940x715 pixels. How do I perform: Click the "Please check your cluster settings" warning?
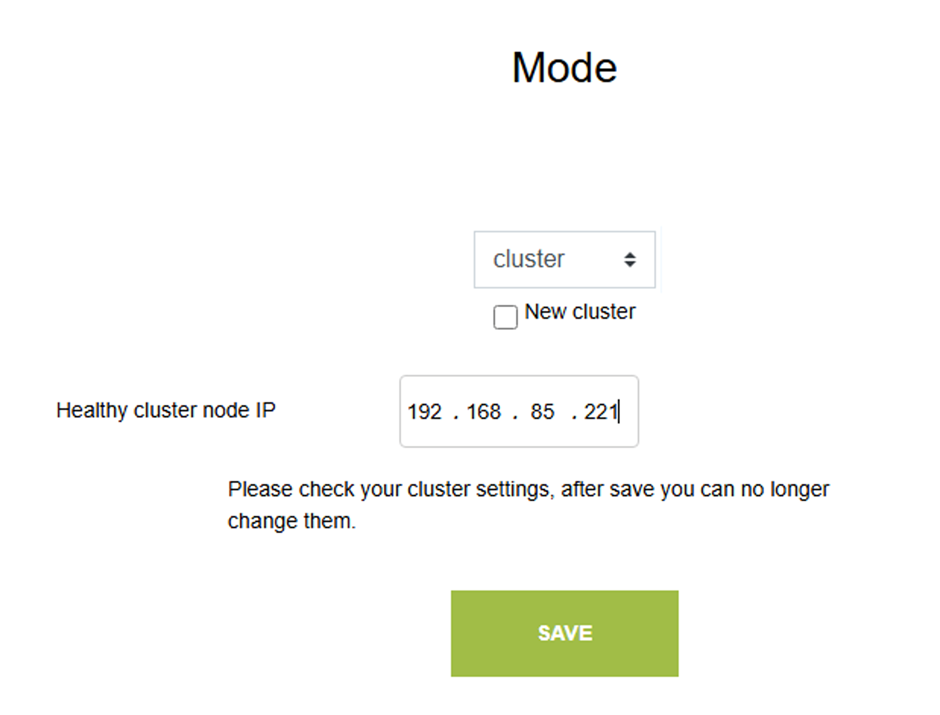click(x=391, y=490)
